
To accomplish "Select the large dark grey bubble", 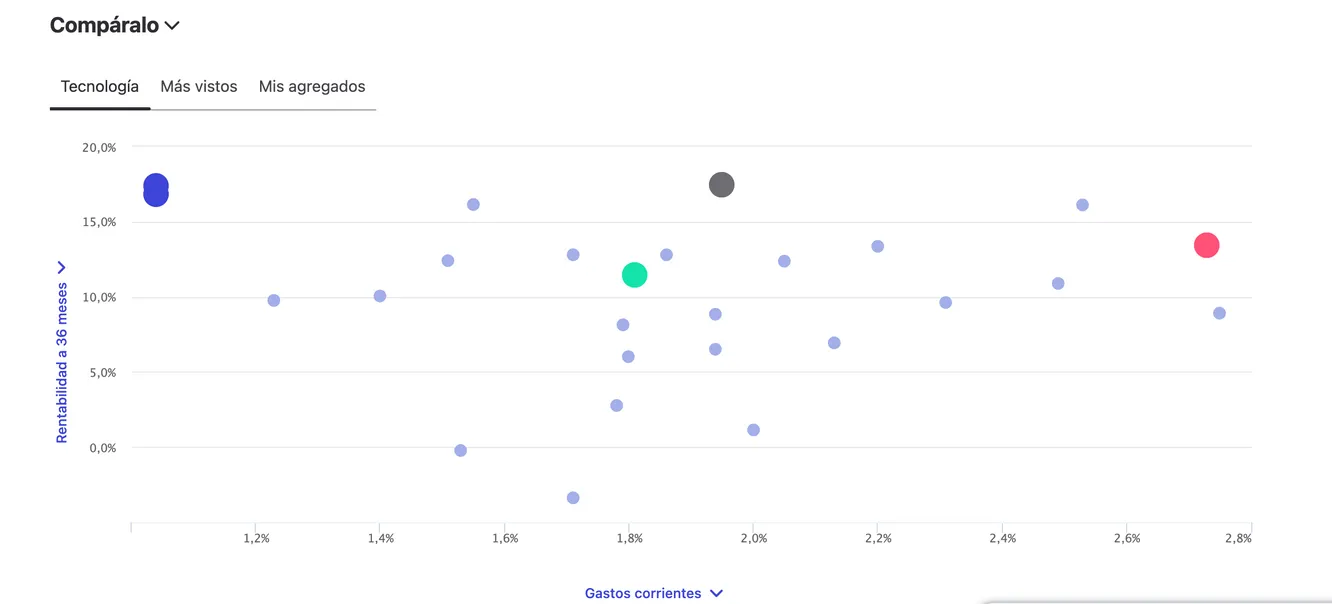I will [x=721, y=184].
